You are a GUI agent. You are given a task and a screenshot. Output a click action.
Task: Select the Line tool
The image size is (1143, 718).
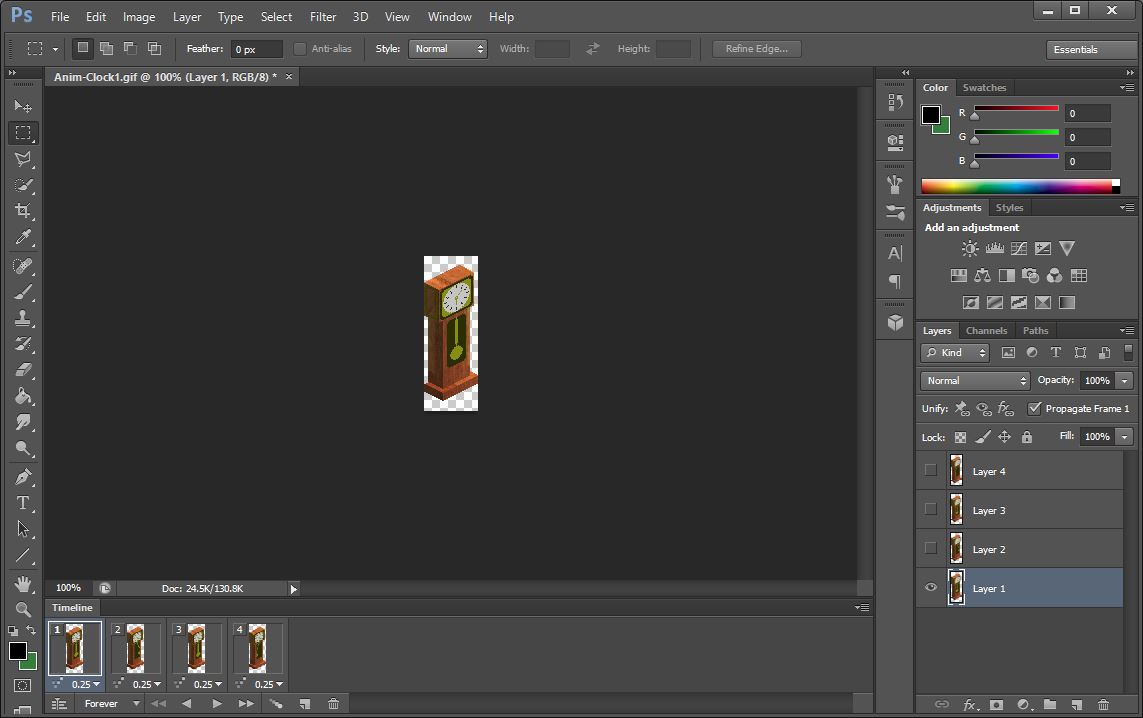pos(23,555)
